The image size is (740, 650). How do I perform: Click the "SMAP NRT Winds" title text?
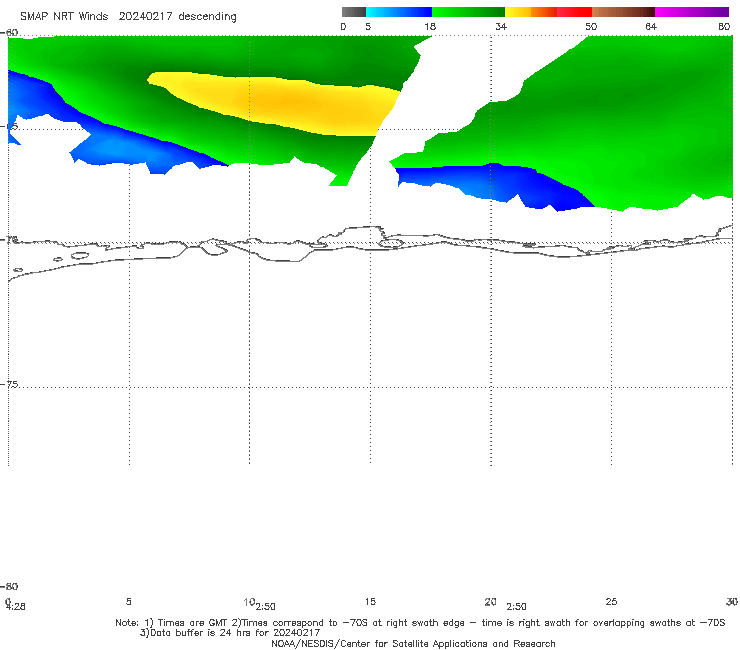coord(64,17)
